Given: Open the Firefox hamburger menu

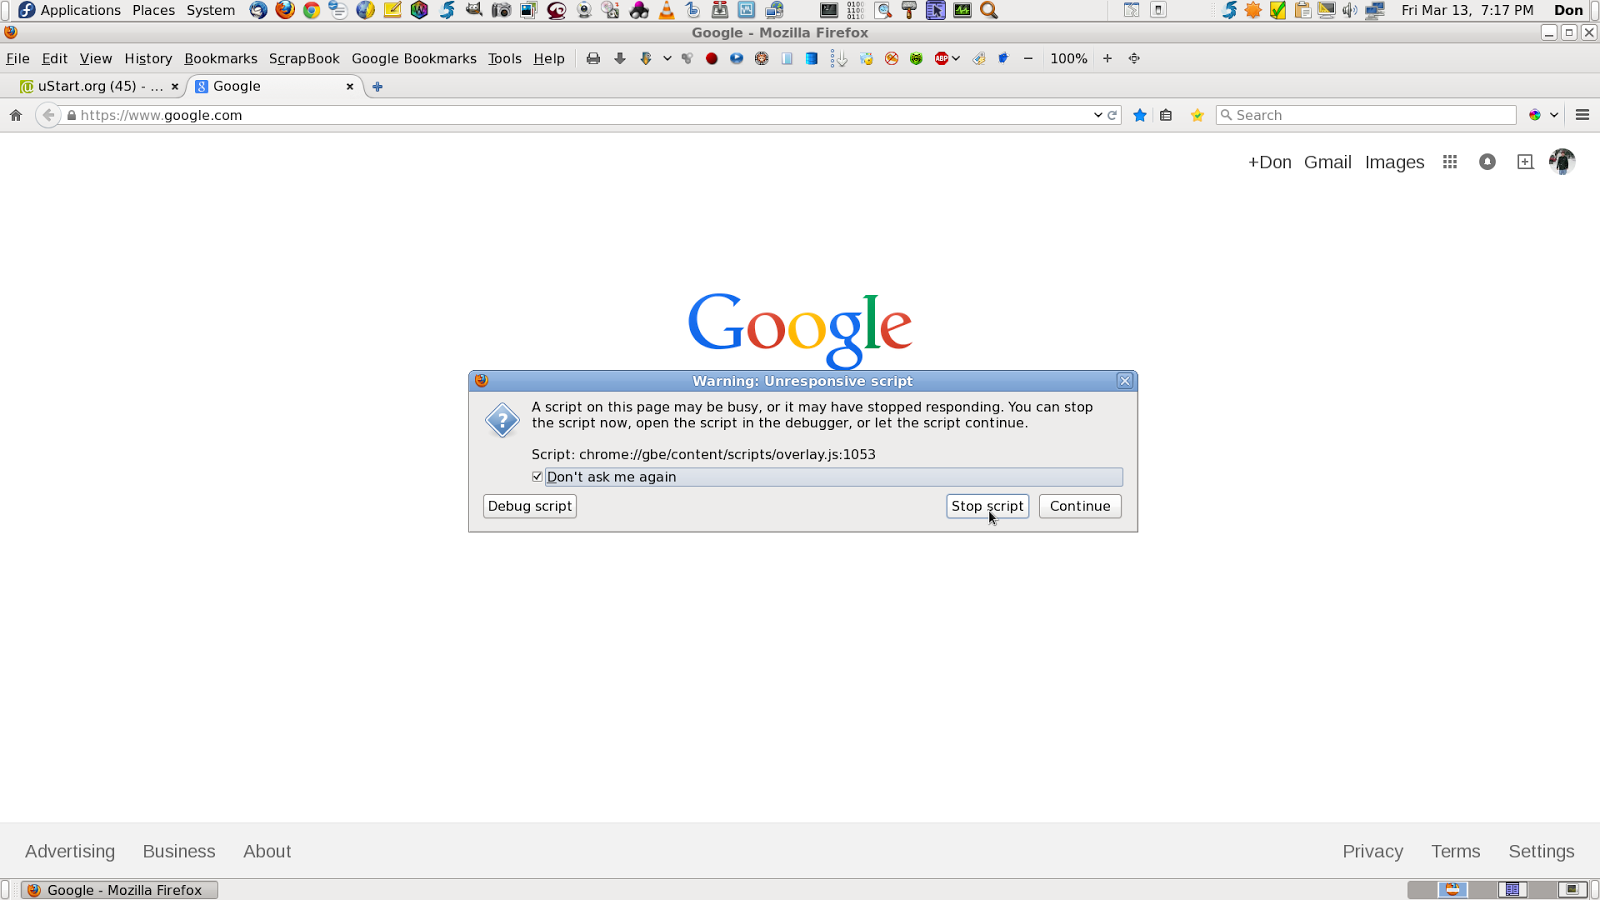Looking at the screenshot, I should pos(1582,115).
